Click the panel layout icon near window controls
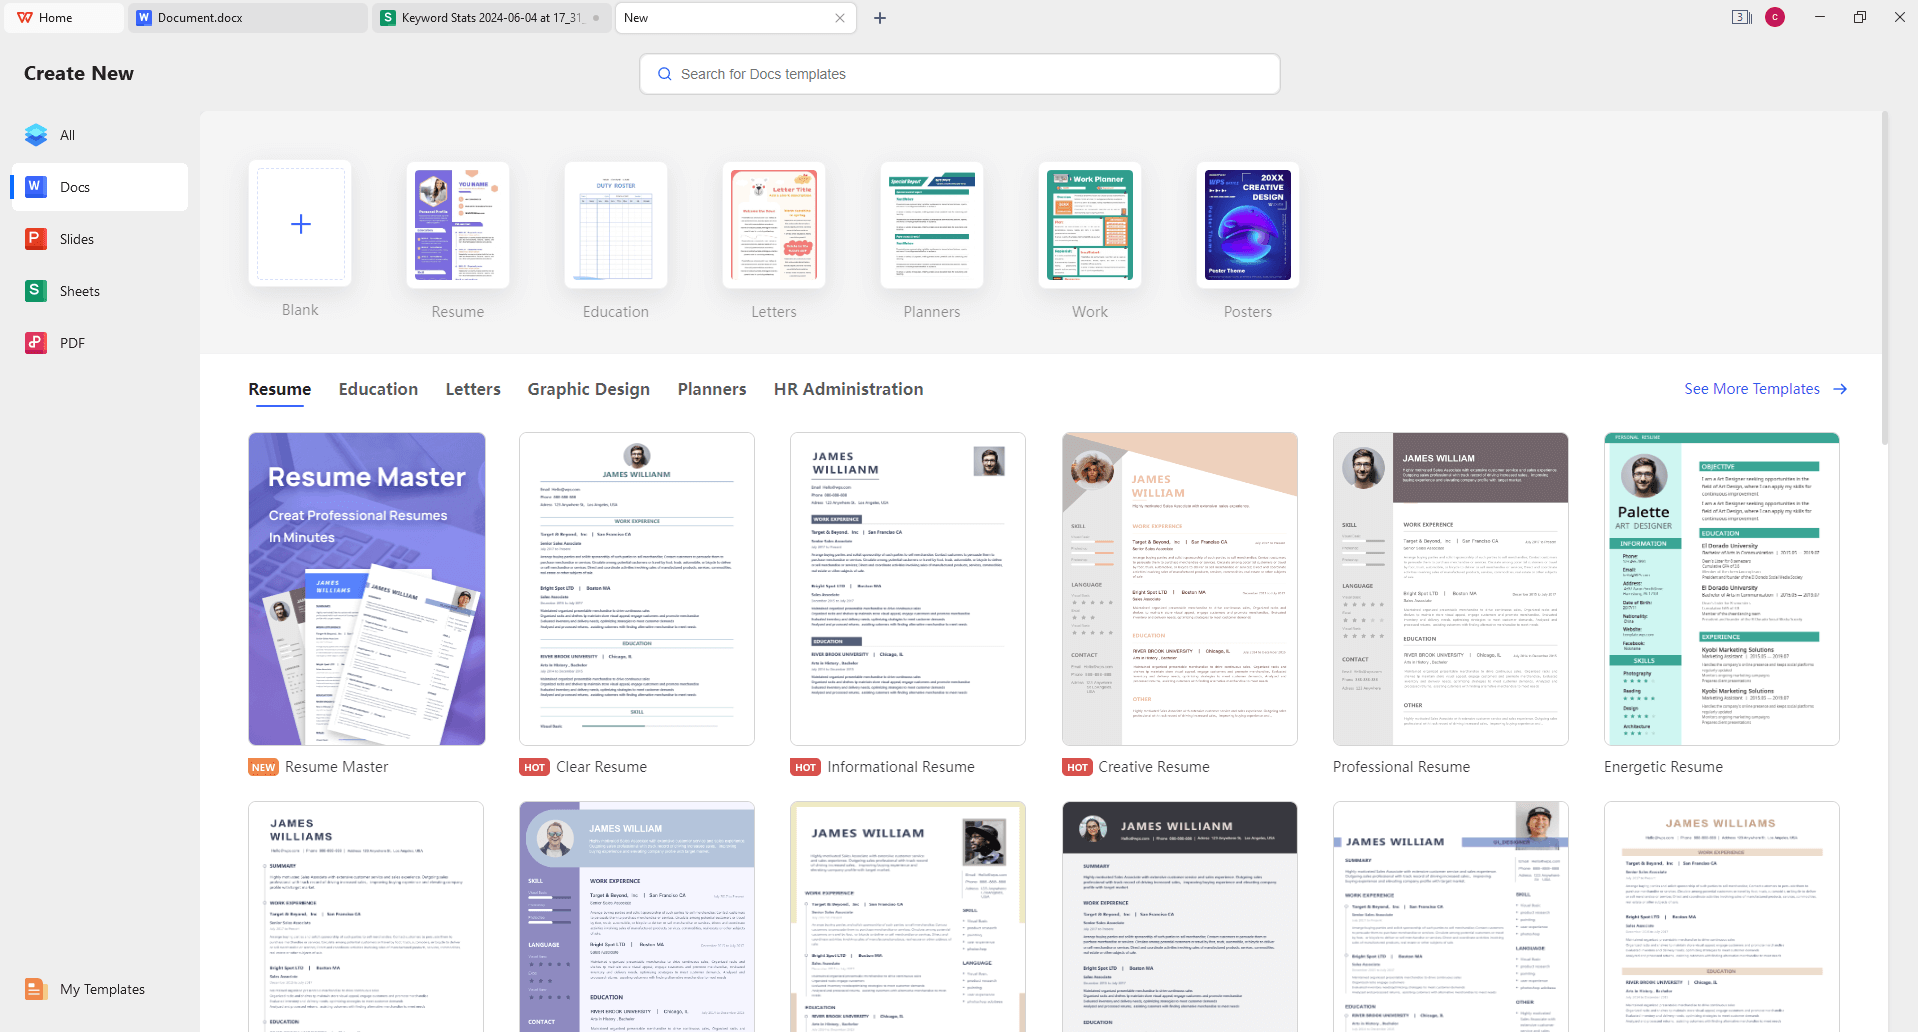The height and width of the screenshot is (1032, 1918). click(1740, 17)
